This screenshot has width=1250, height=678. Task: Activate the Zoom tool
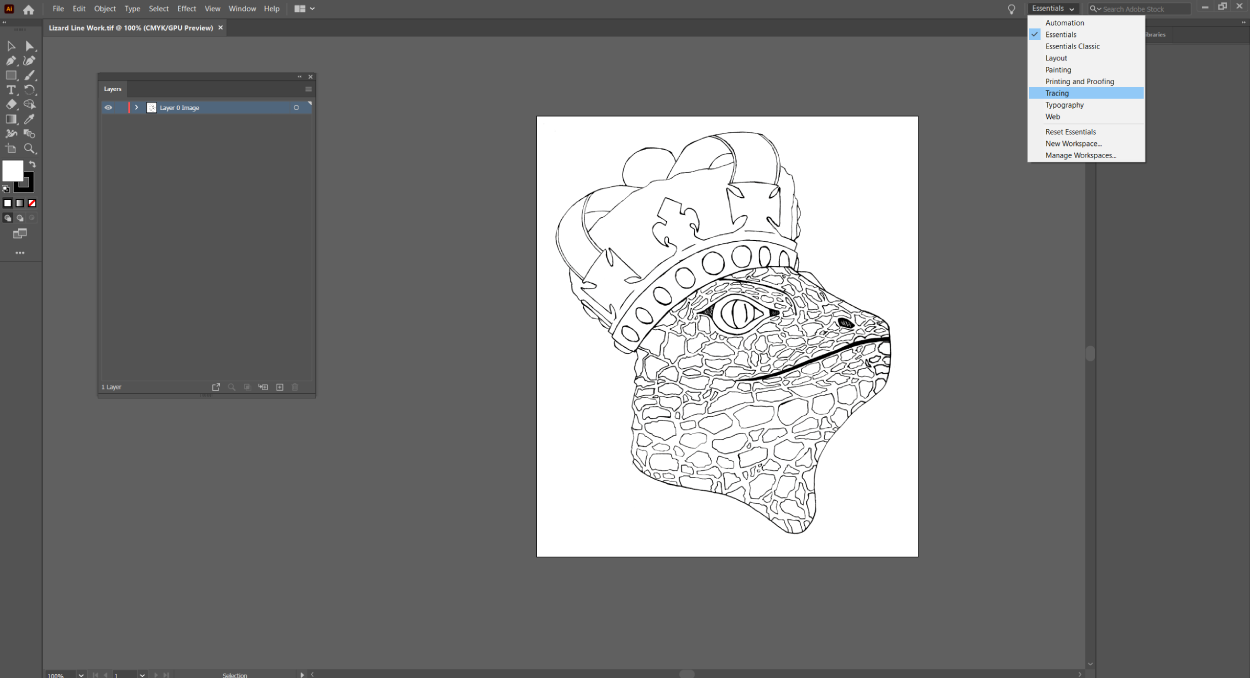[30, 148]
